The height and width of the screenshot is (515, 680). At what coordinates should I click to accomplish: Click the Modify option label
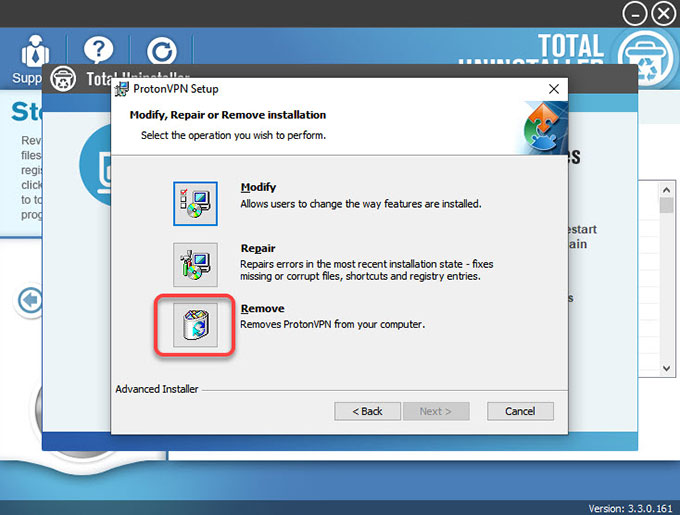258,187
